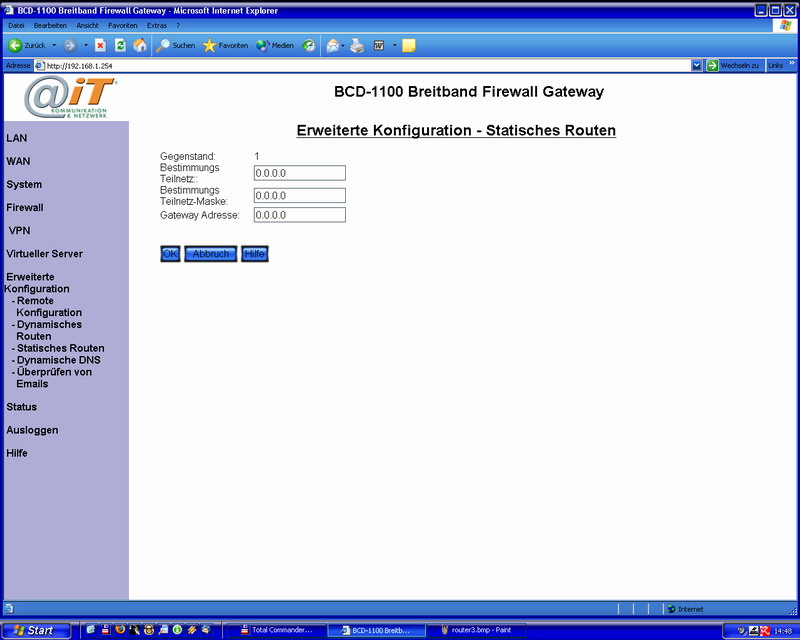Click the green info quick launch icon

[x=178, y=630]
